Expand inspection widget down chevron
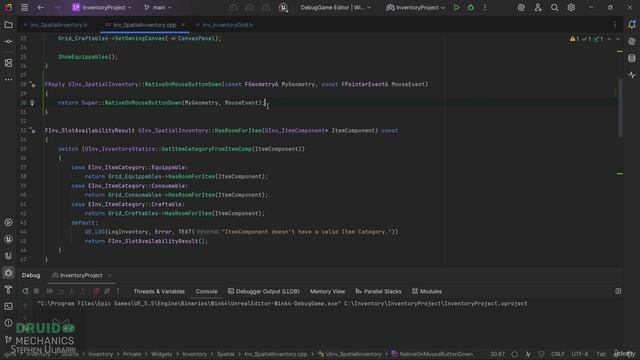The width and height of the screenshot is (640, 360). tap(618, 39)
